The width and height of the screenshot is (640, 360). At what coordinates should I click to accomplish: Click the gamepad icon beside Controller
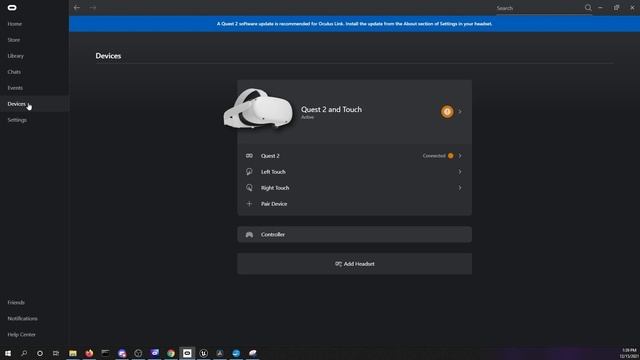(249, 235)
